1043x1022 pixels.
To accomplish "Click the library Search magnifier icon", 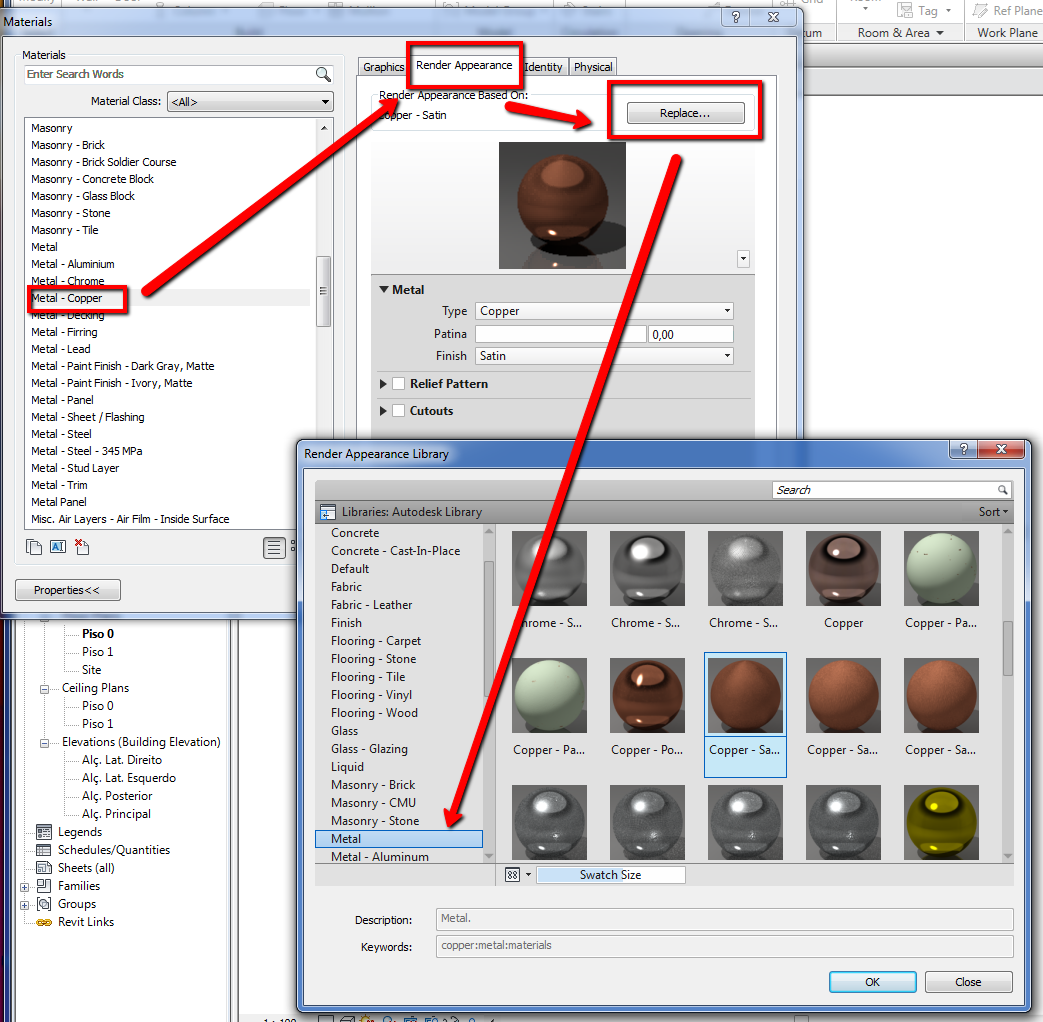I will [x=1002, y=490].
